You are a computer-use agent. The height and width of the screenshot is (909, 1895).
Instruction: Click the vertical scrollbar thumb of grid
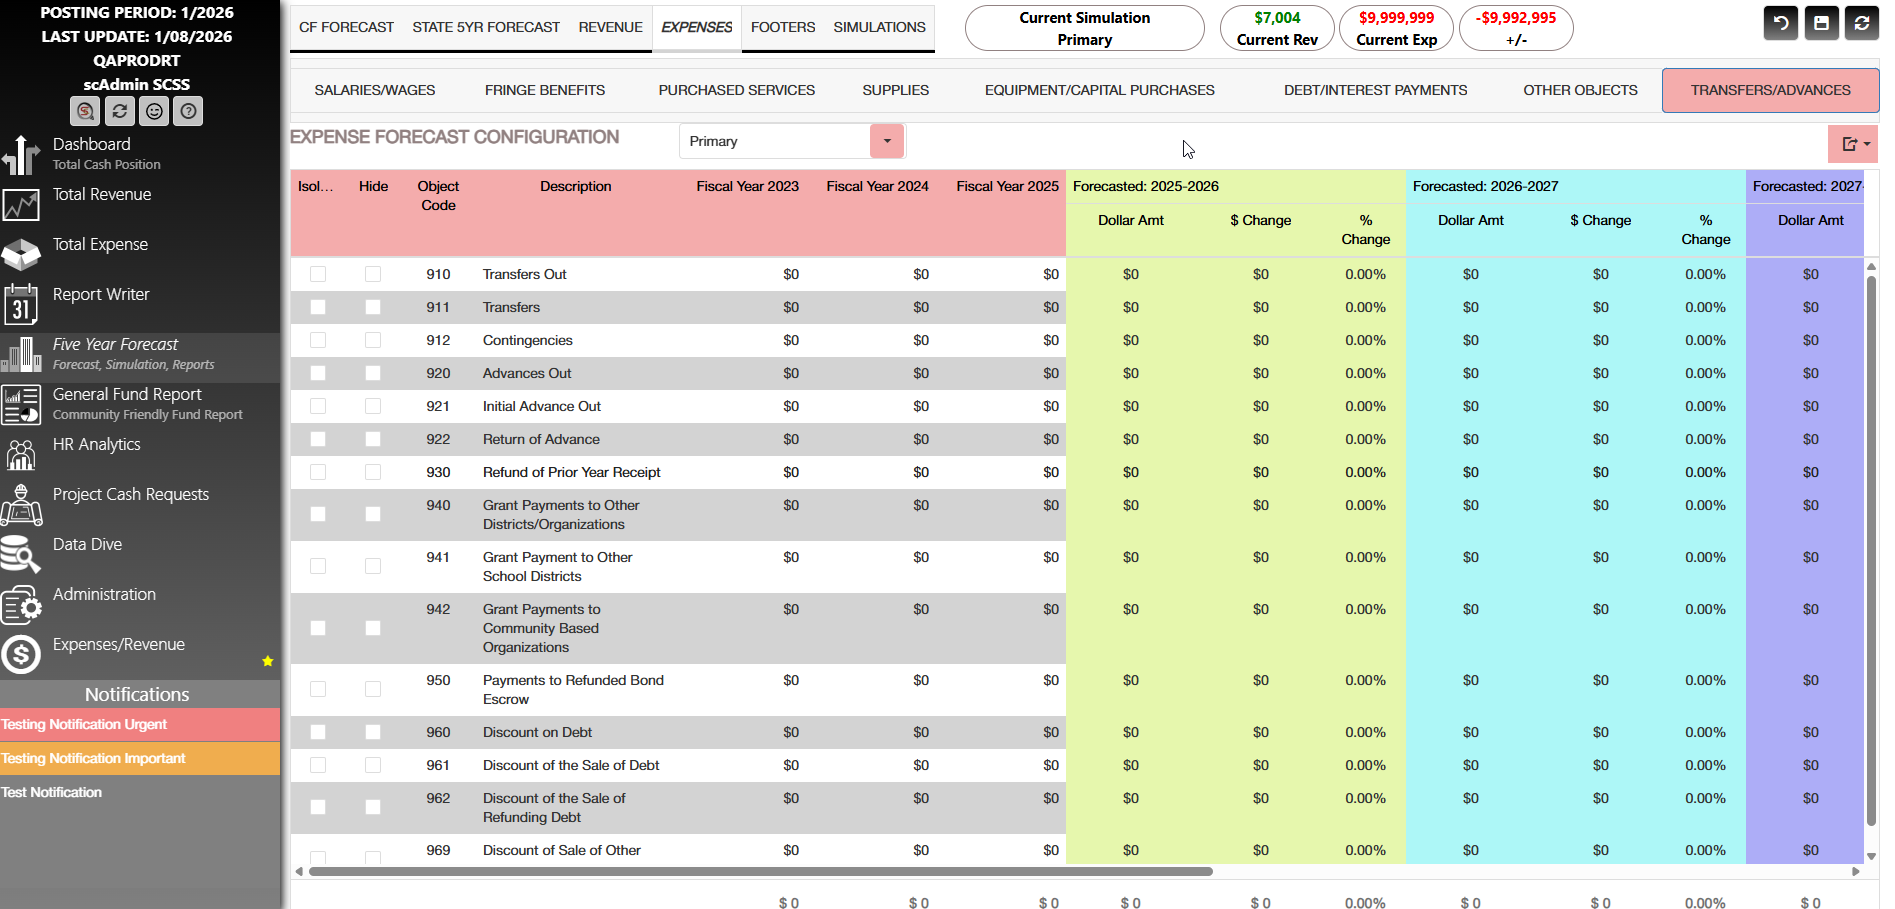coord(1871,551)
